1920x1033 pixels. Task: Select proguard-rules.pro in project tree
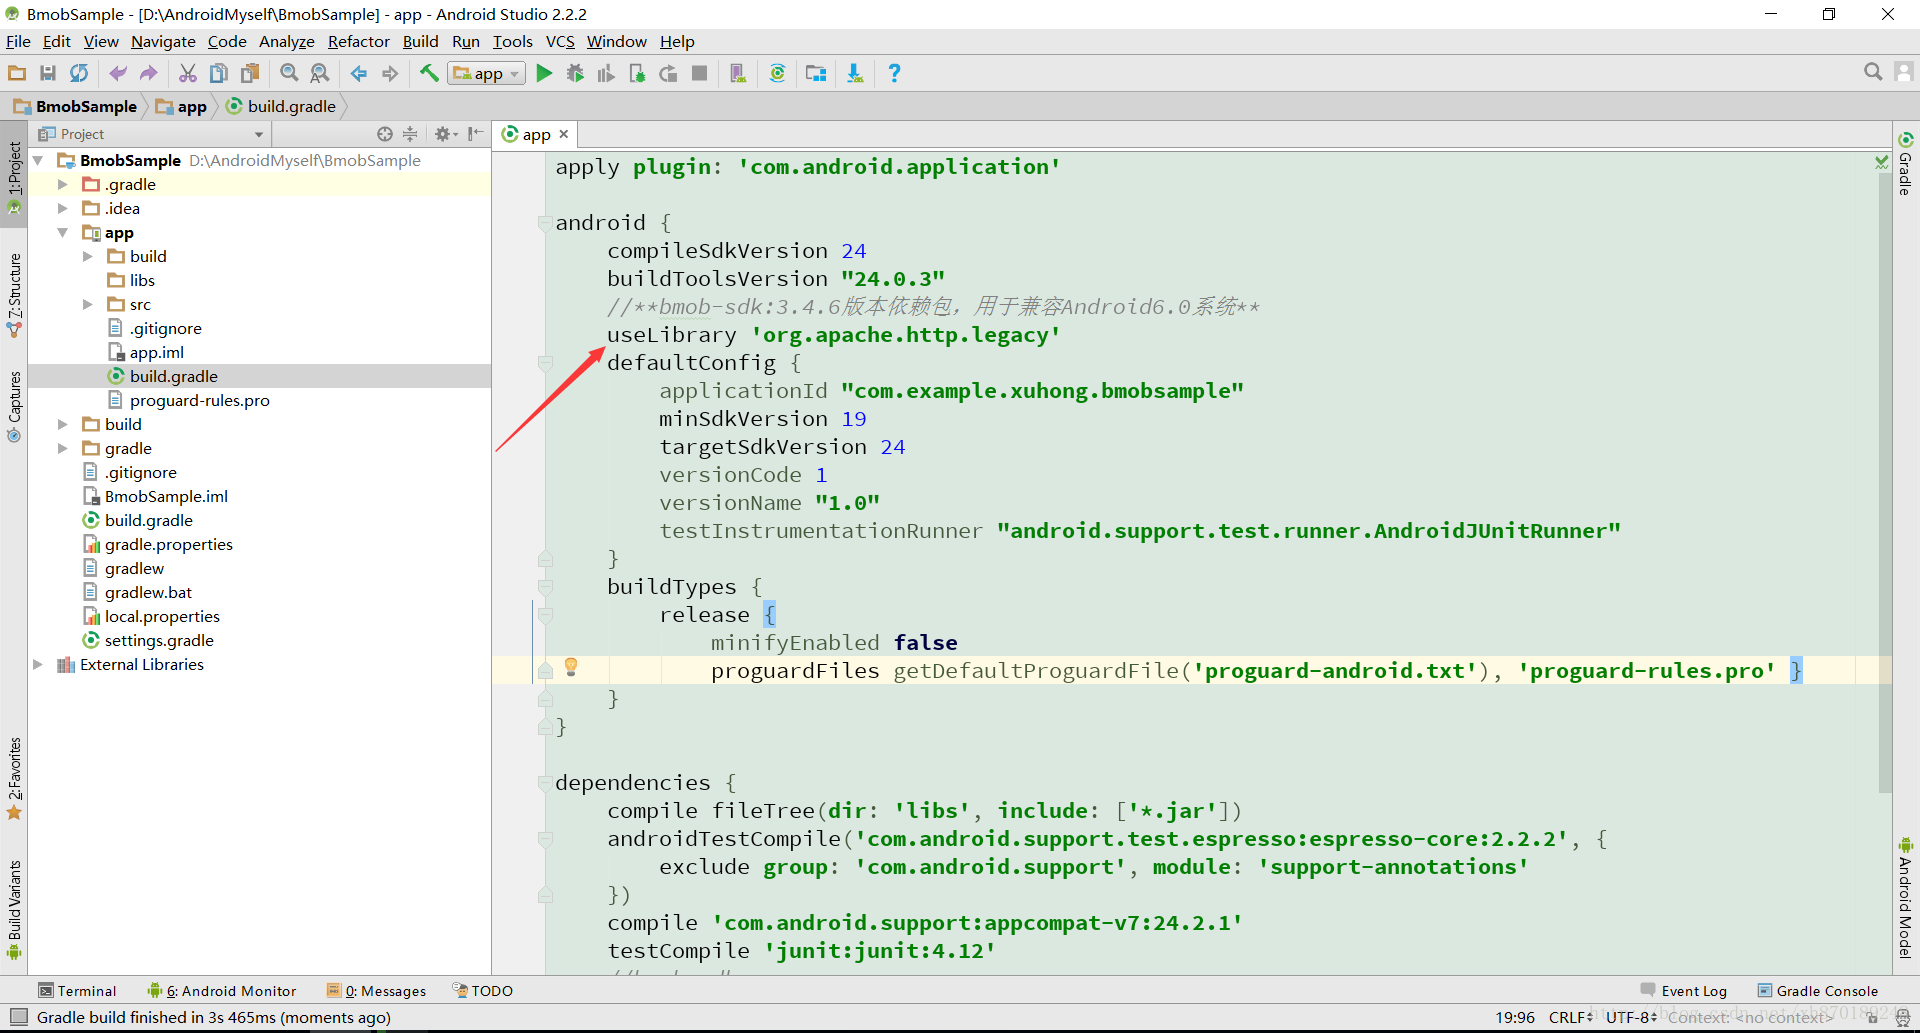coord(199,400)
